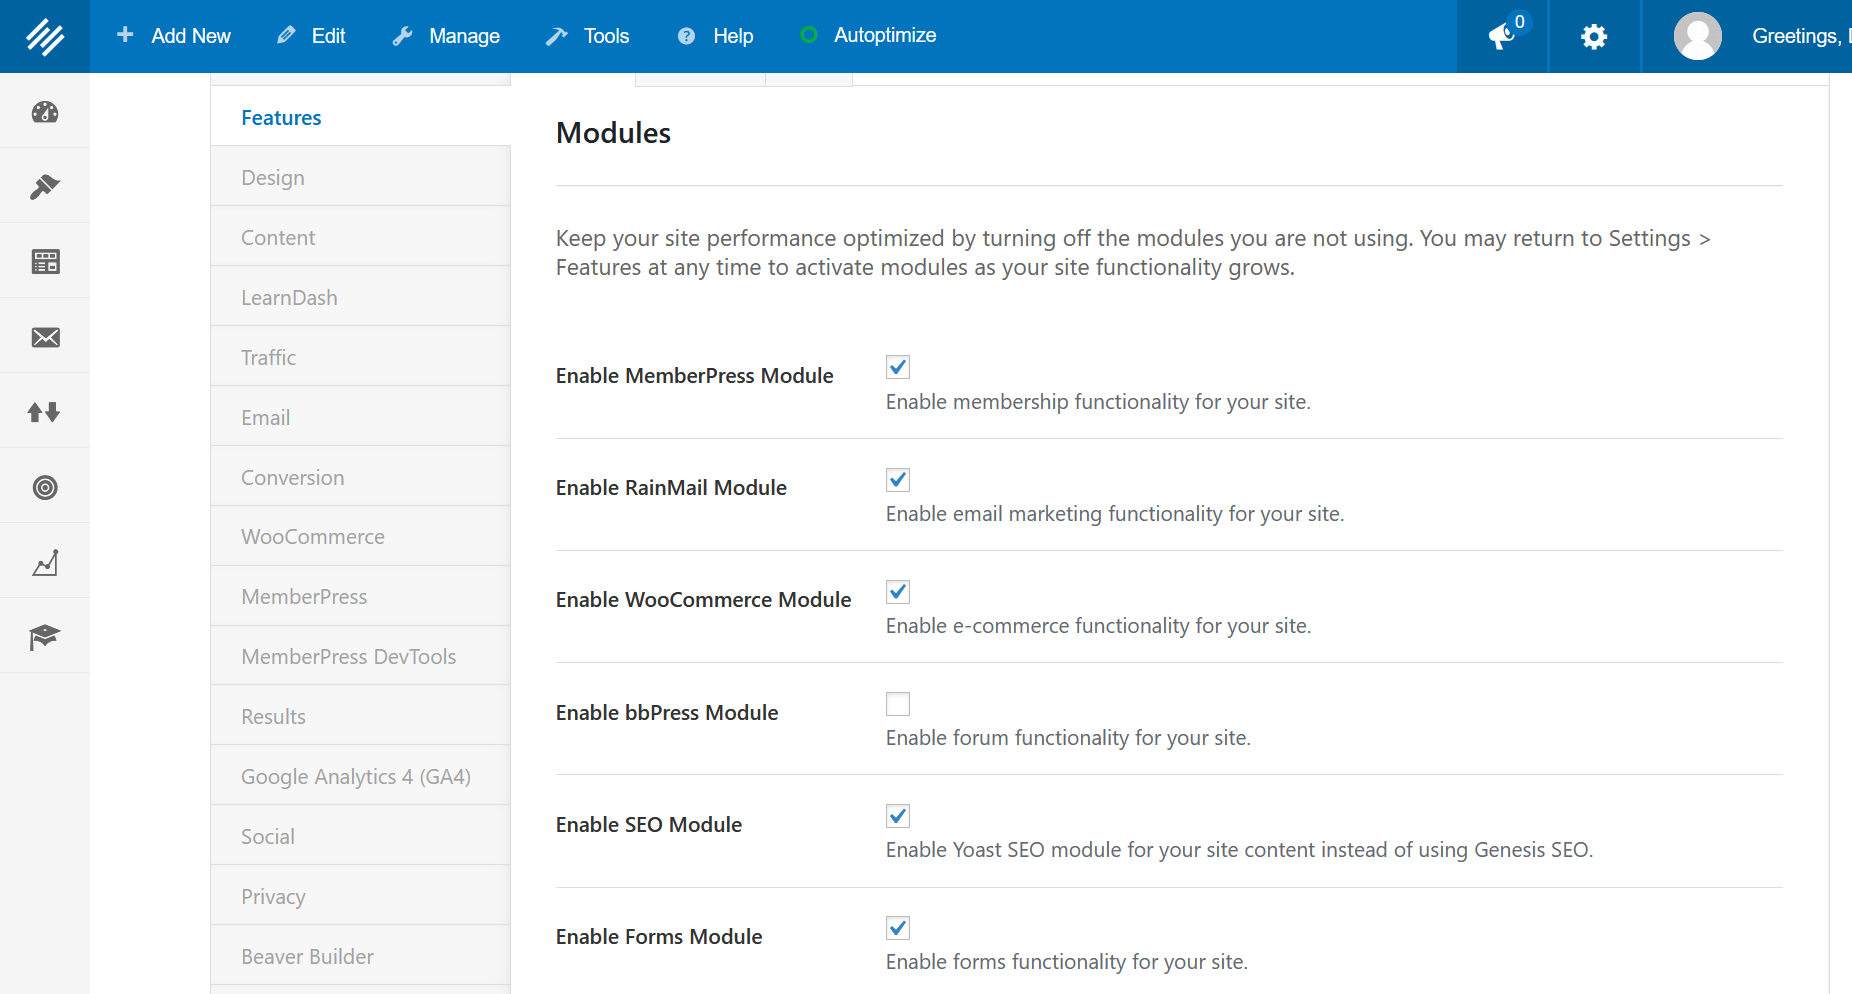Select the Google Analytics 4 (GA4) tab
This screenshot has height=994, width=1852.
[x=355, y=777]
